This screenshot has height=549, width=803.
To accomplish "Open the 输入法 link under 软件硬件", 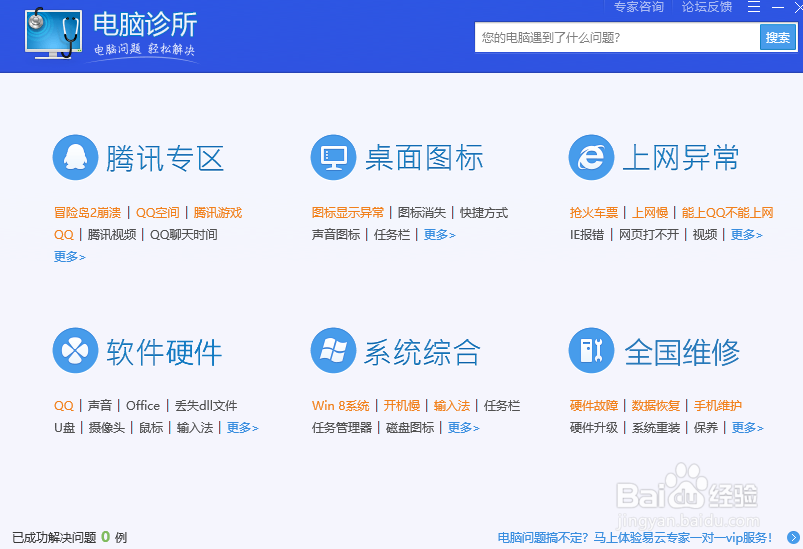I will tap(195, 428).
